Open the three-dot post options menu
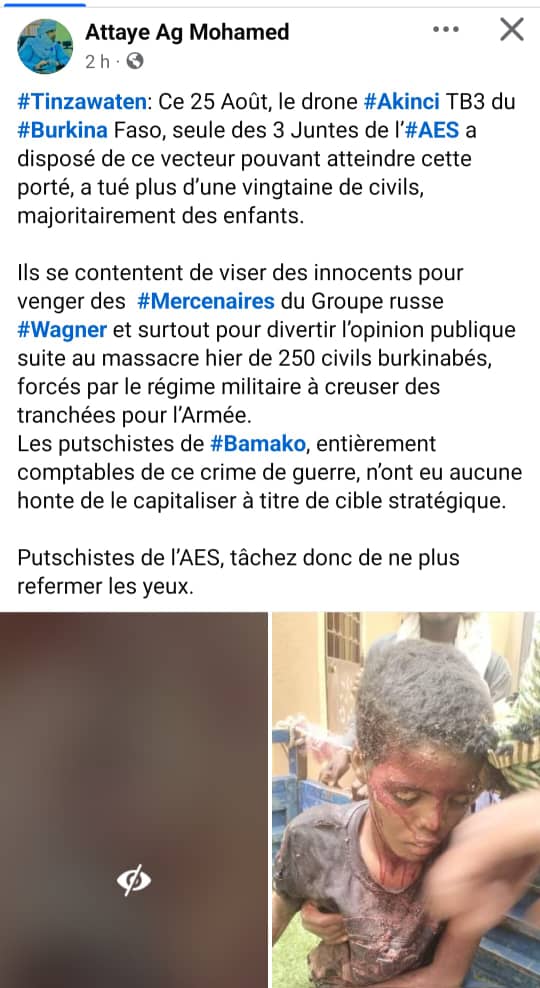 click(445, 30)
